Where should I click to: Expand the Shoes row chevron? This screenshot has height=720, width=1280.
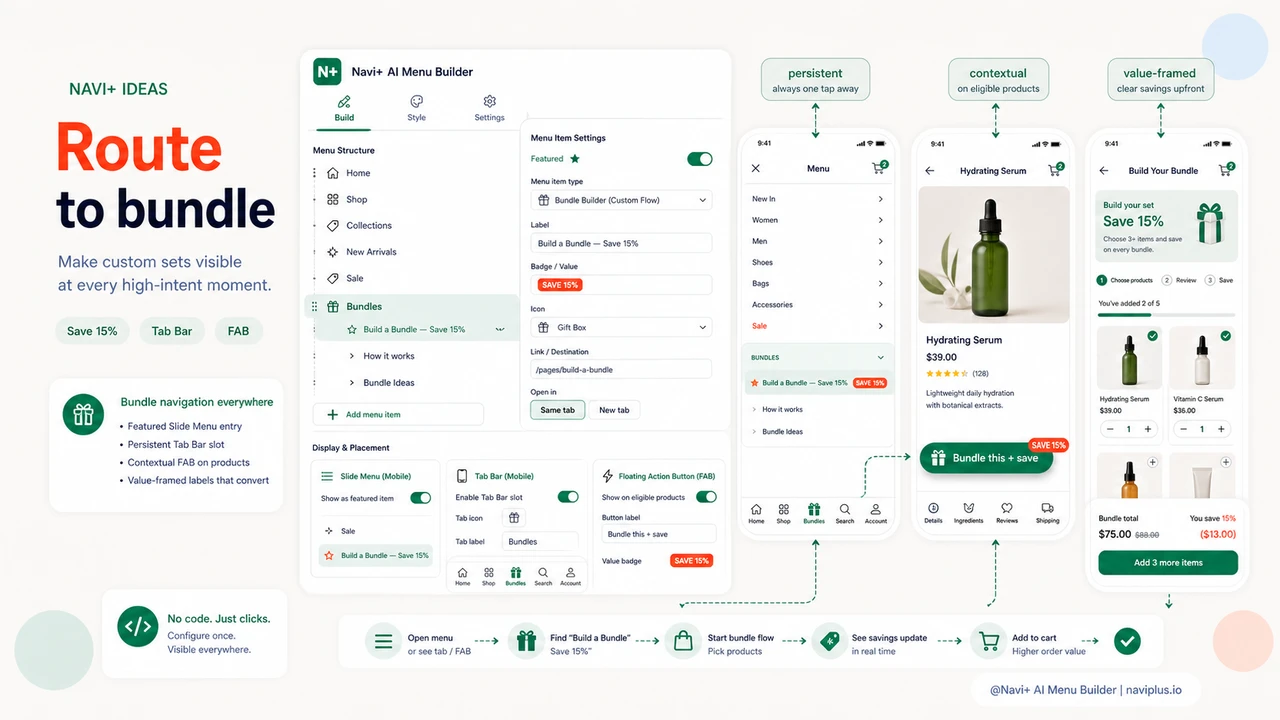(880, 262)
